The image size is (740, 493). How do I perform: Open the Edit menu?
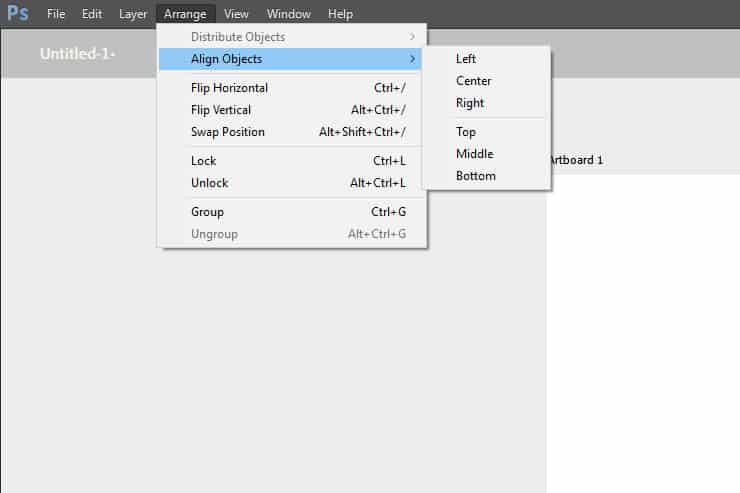click(x=92, y=14)
